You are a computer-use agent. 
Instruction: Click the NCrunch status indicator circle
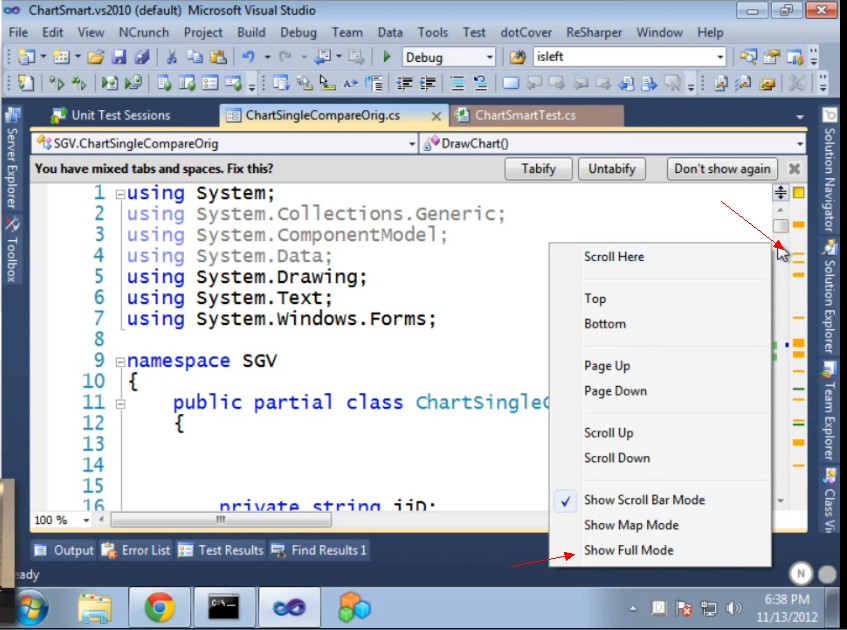point(800,573)
